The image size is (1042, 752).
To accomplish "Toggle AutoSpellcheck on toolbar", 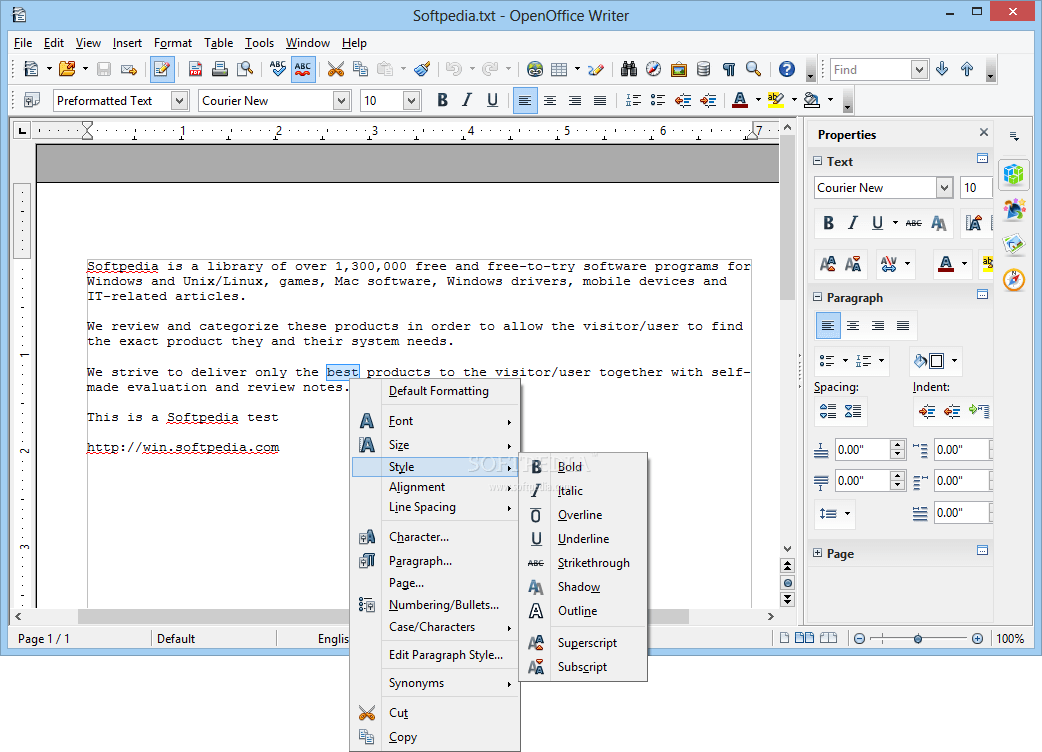I will (303, 69).
